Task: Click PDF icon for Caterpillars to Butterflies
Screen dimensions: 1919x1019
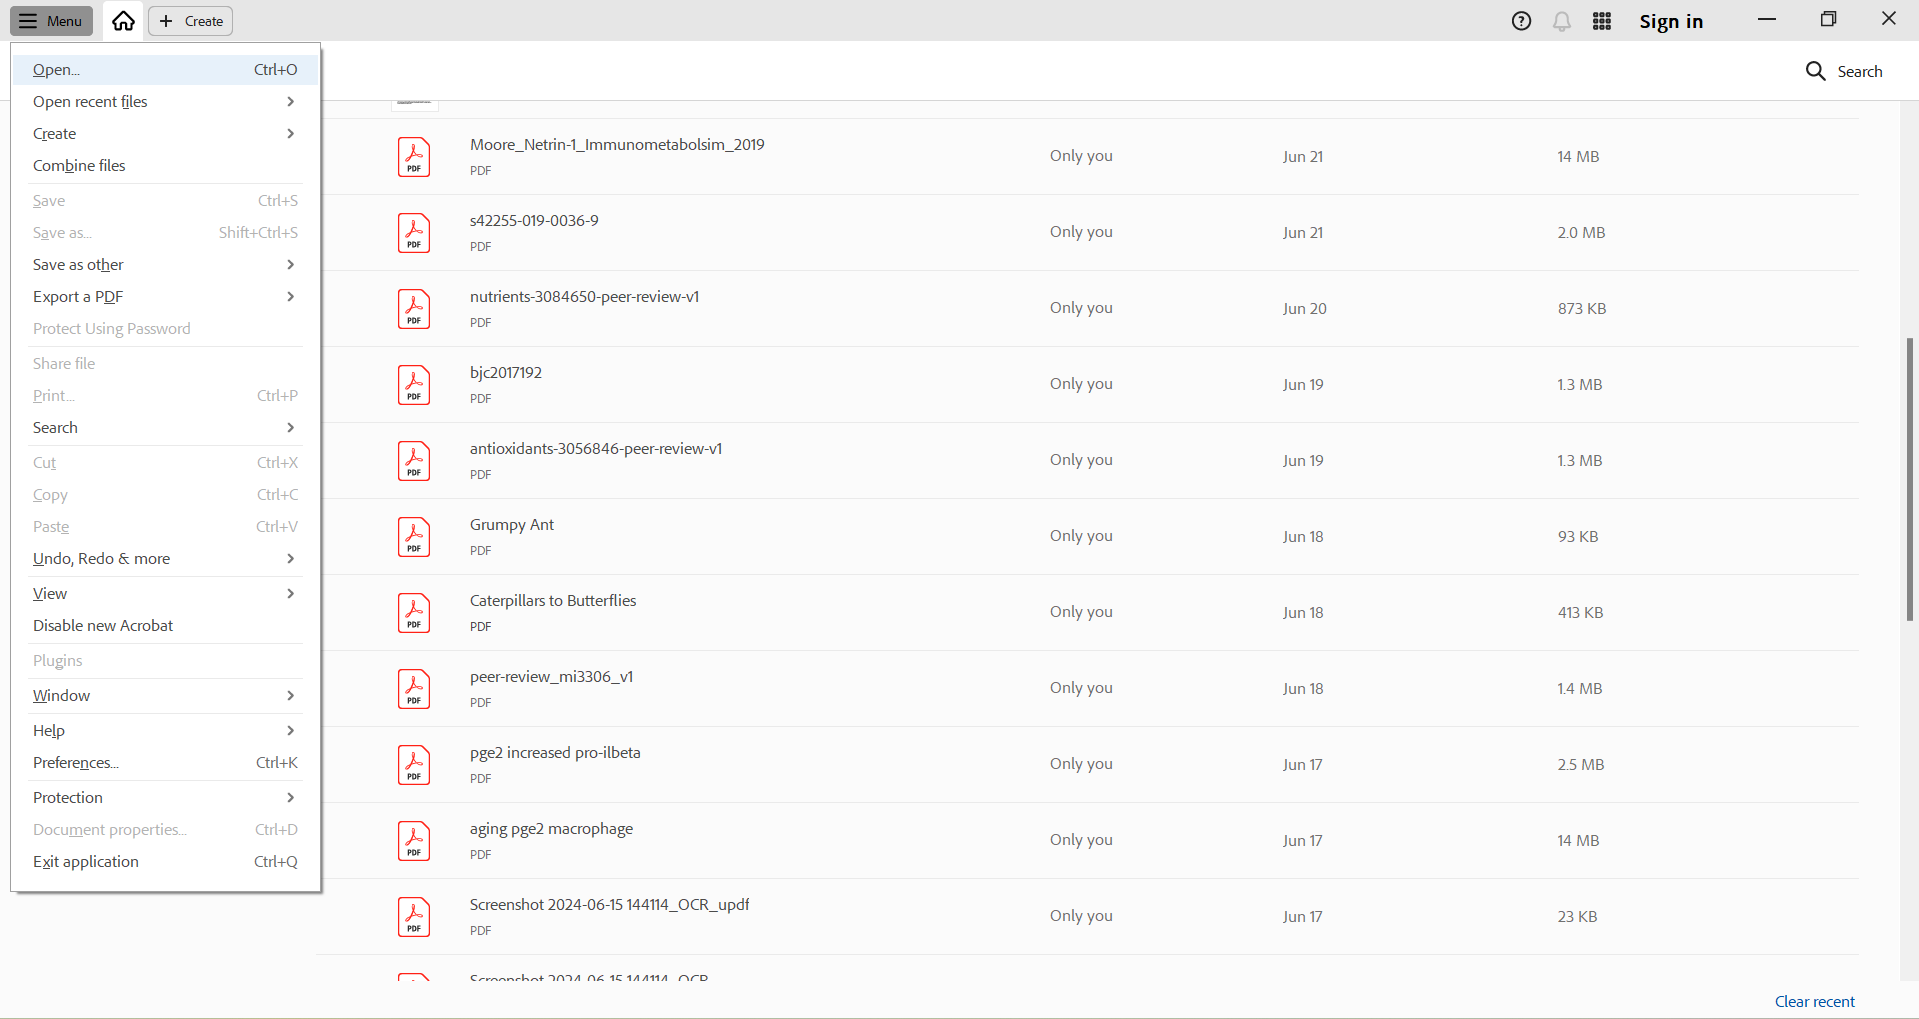Action: (414, 613)
